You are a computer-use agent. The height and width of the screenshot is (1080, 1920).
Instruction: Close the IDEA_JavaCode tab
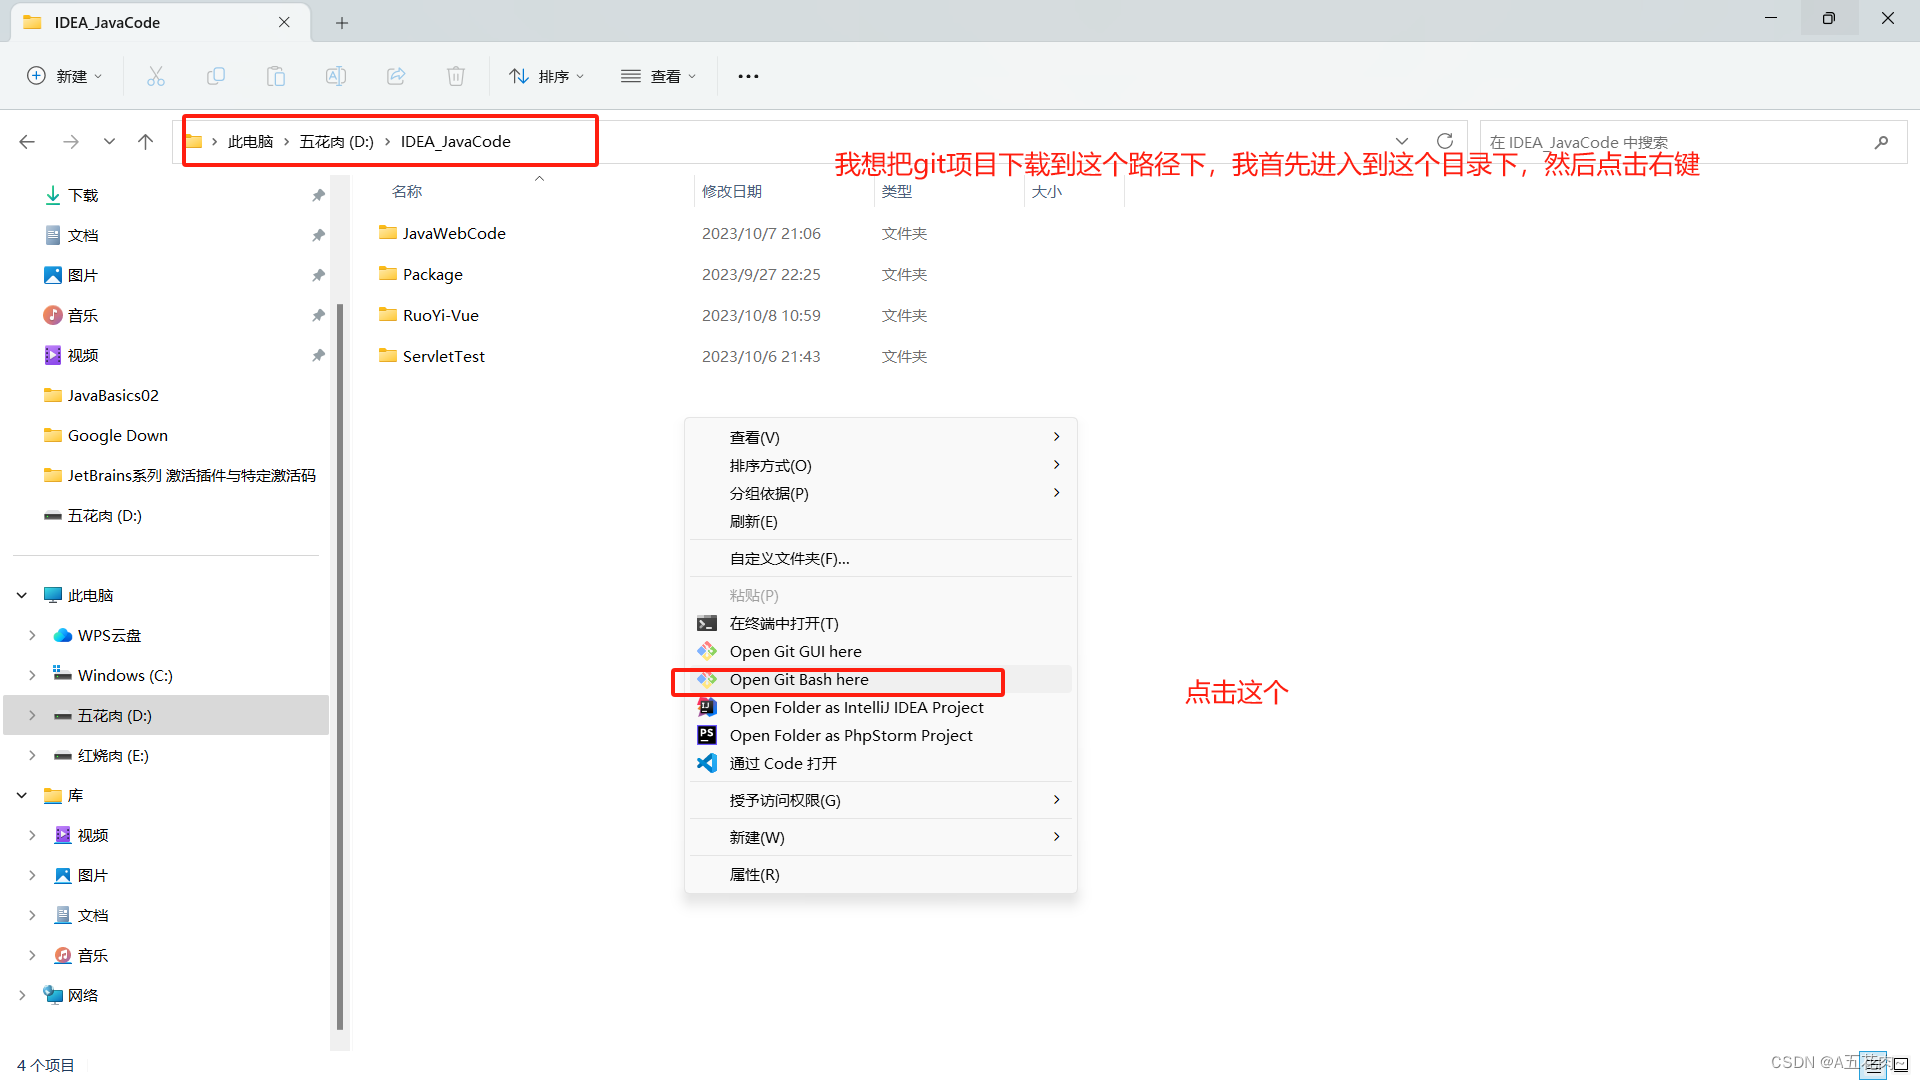click(284, 22)
